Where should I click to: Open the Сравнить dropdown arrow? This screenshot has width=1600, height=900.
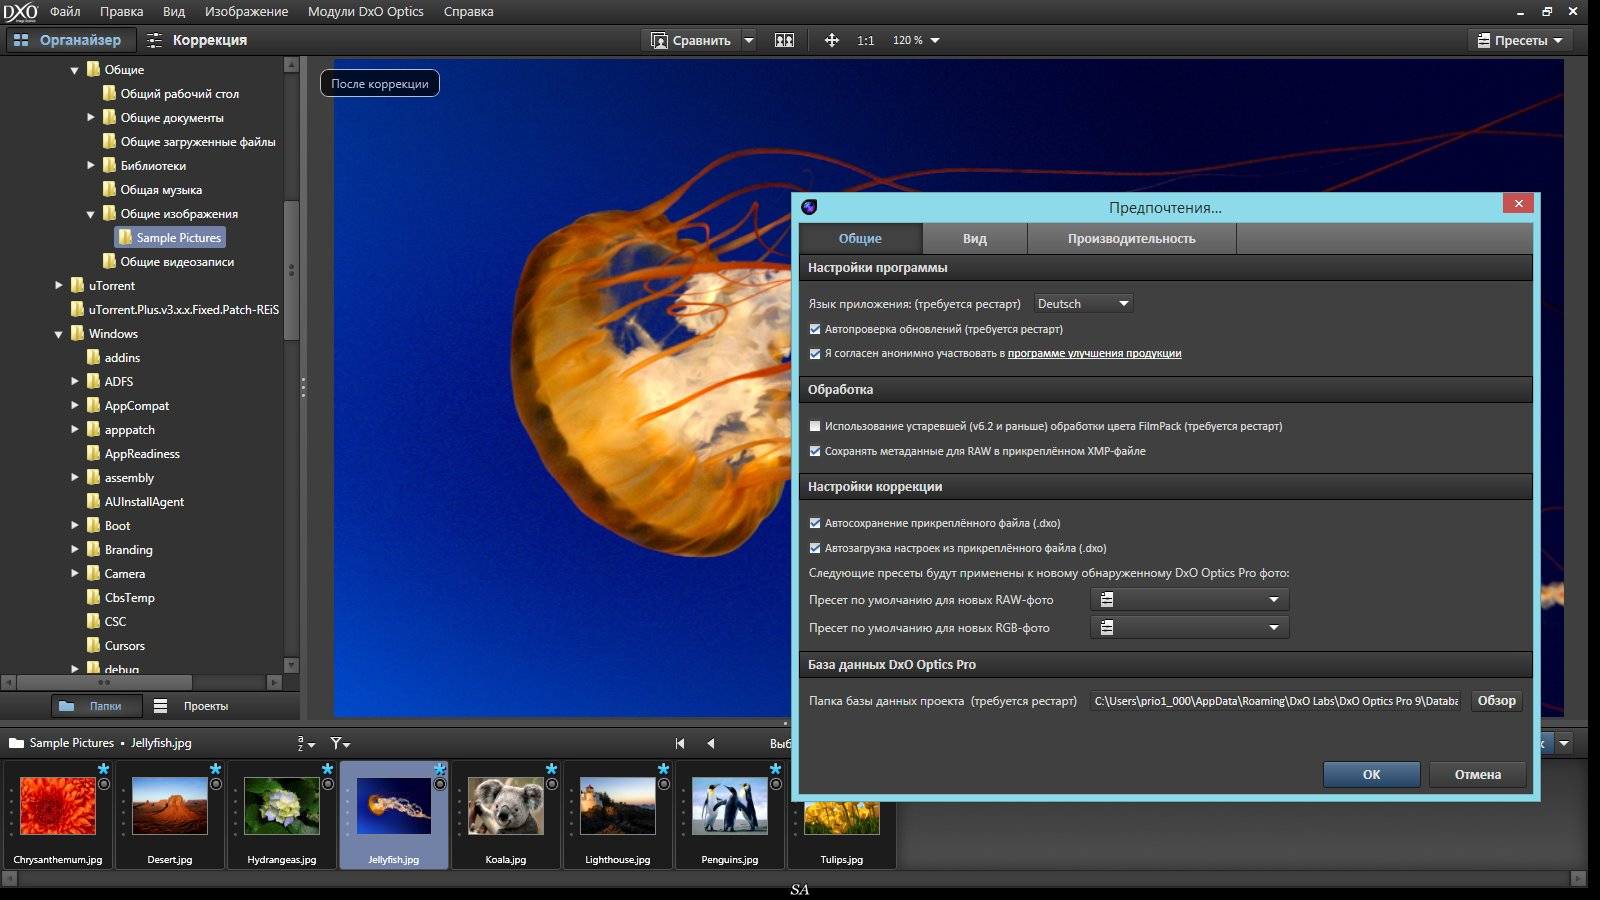(x=749, y=40)
